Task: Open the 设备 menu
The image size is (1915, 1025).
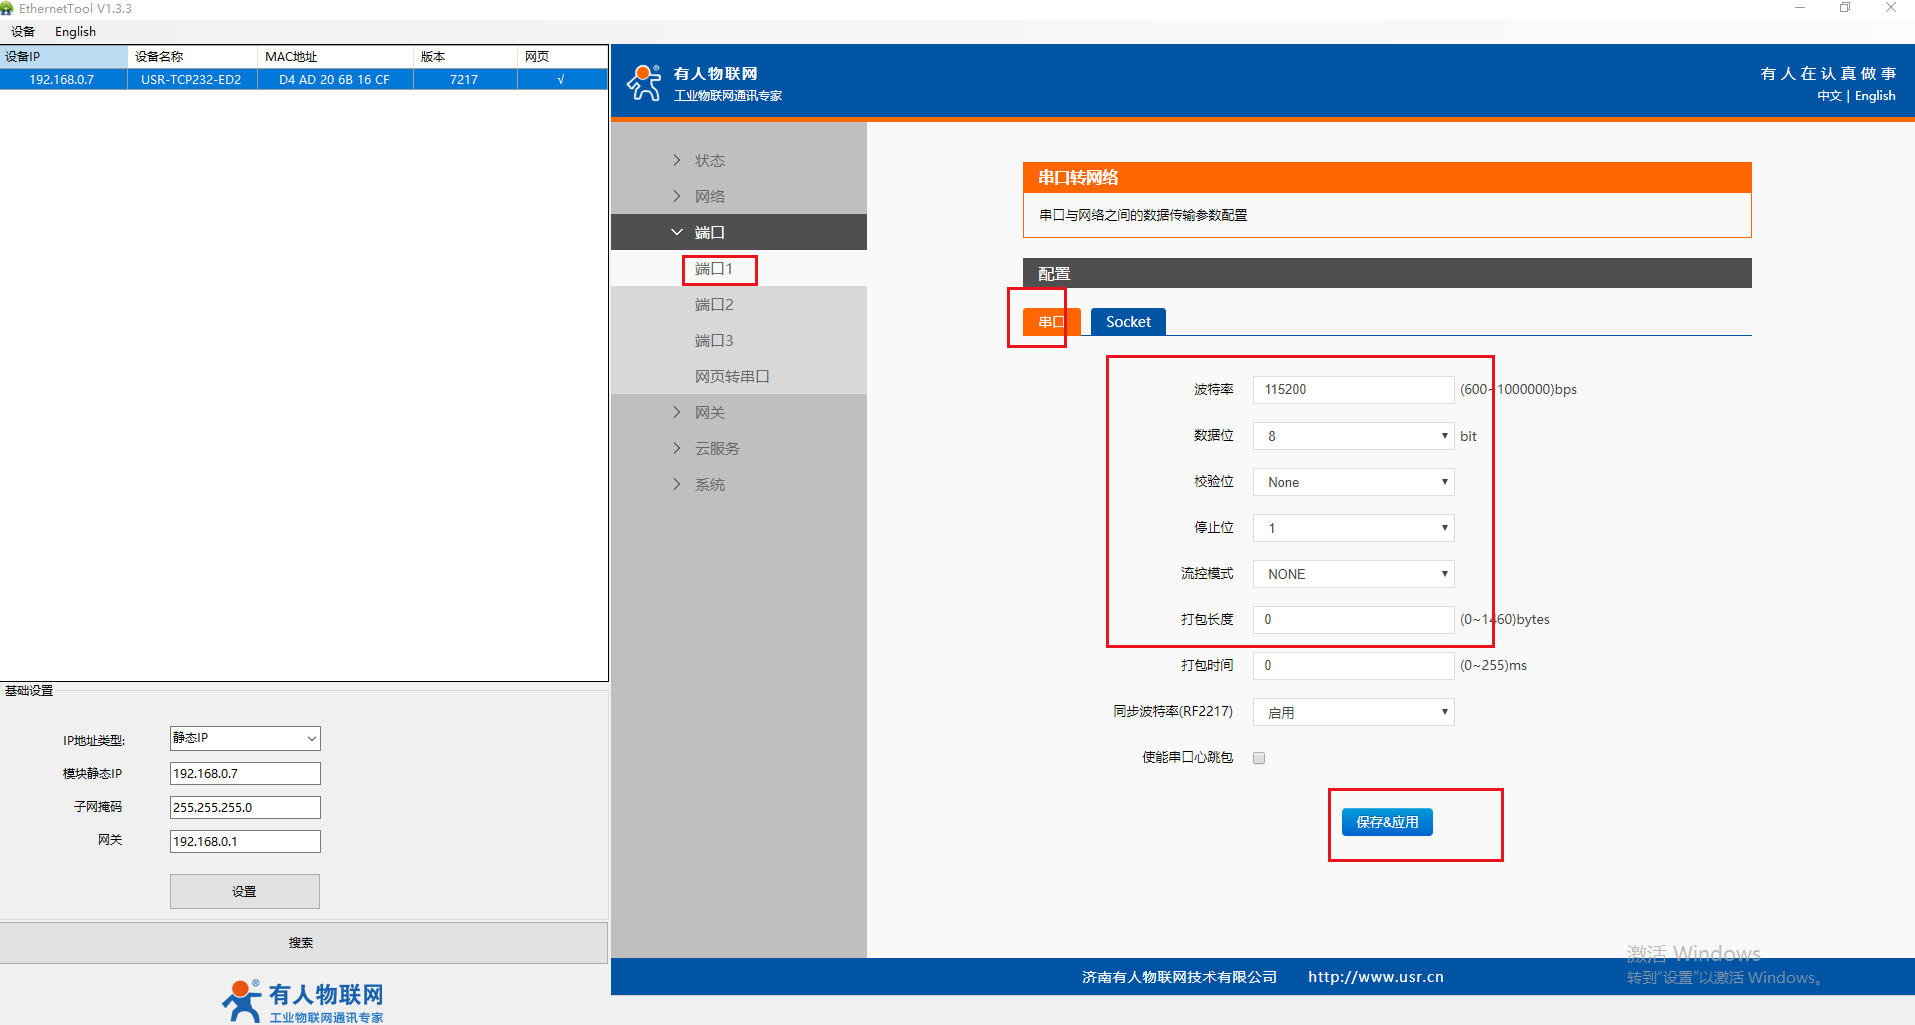Action: (23, 32)
